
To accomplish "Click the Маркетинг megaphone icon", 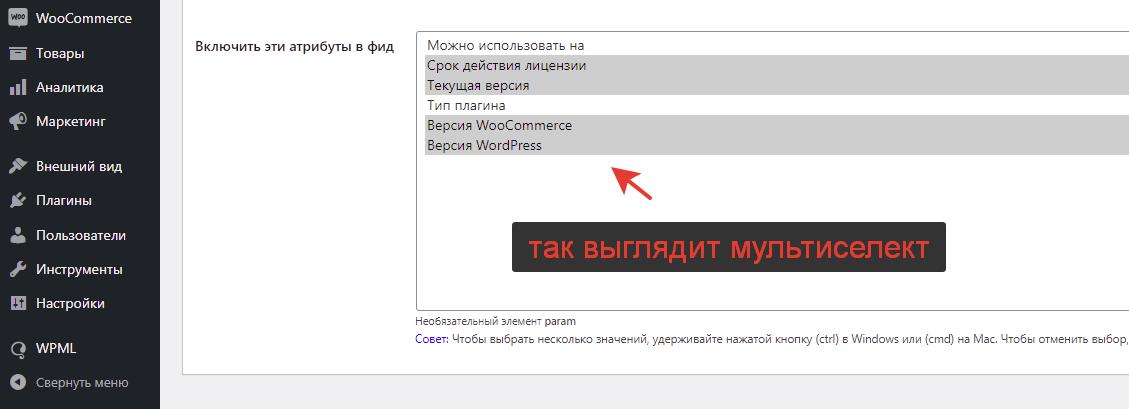I will [x=17, y=122].
